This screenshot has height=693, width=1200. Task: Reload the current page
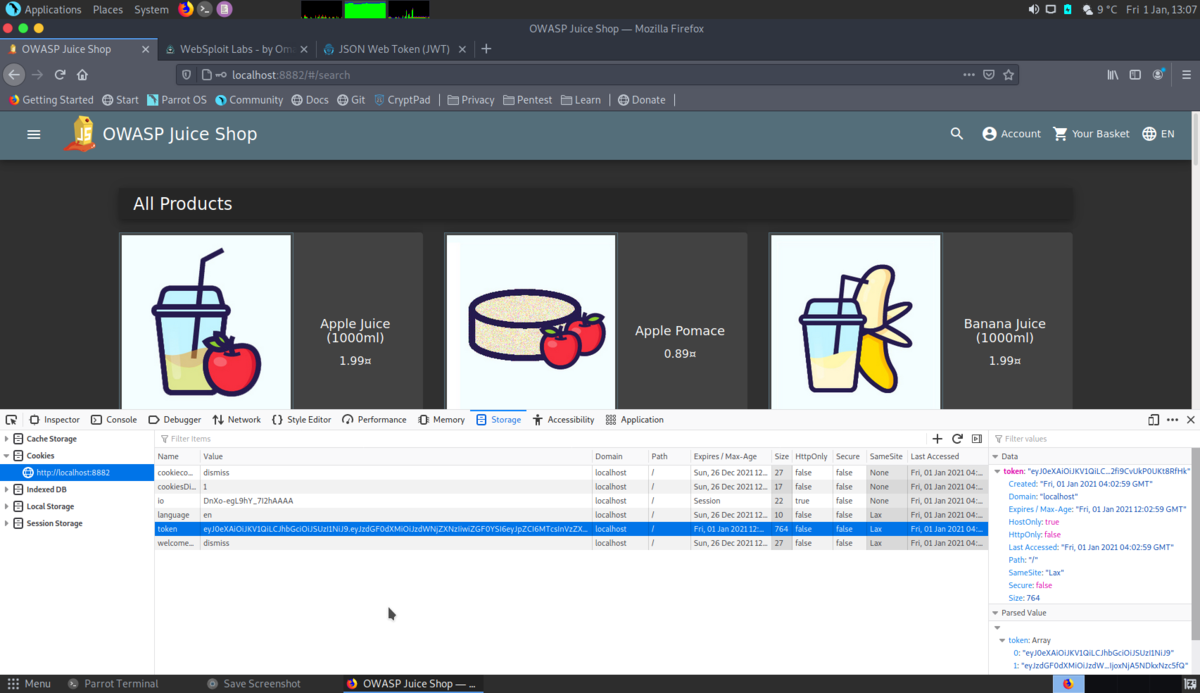60,75
